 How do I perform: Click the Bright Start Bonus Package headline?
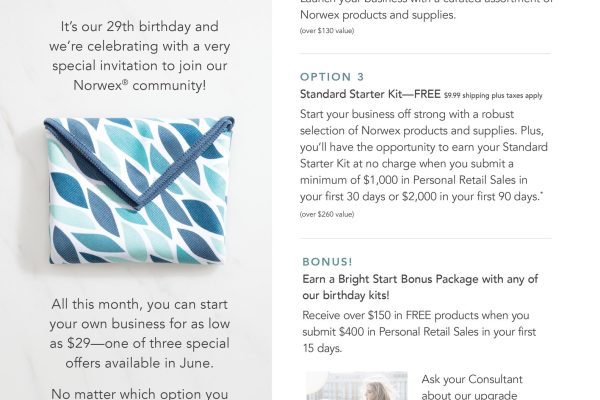click(420, 287)
